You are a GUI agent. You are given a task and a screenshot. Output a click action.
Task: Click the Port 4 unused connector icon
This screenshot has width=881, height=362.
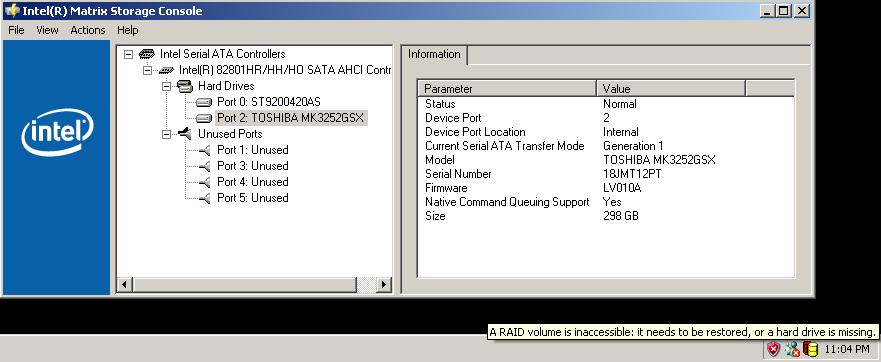click(x=205, y=182)
